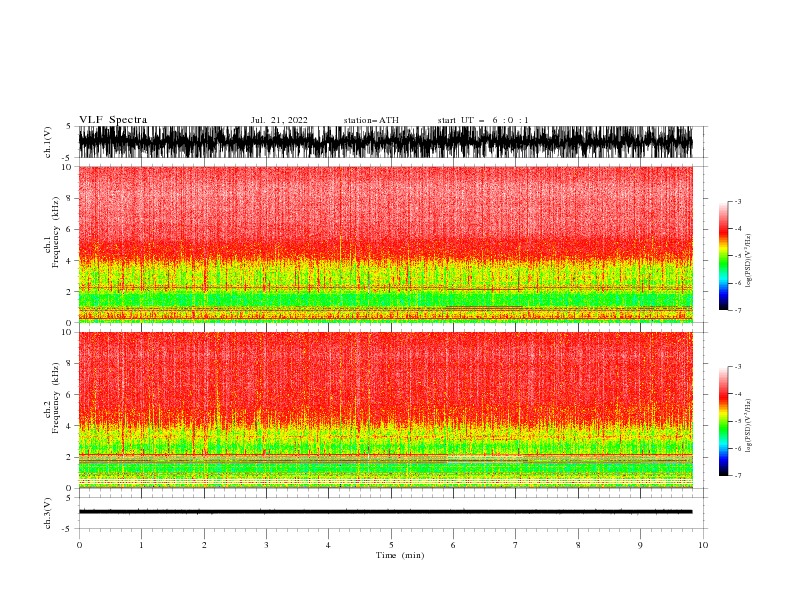The width and height of the screenshot is (792, 612).
Task: Click time axis tick label "3"
Action: (266, 545)
